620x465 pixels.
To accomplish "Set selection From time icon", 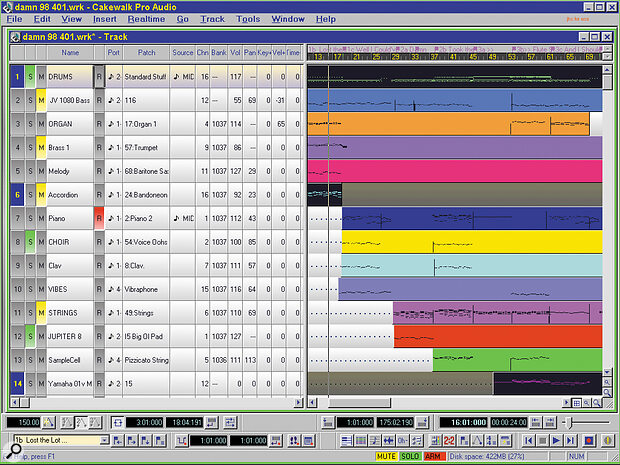I will 328,422.
